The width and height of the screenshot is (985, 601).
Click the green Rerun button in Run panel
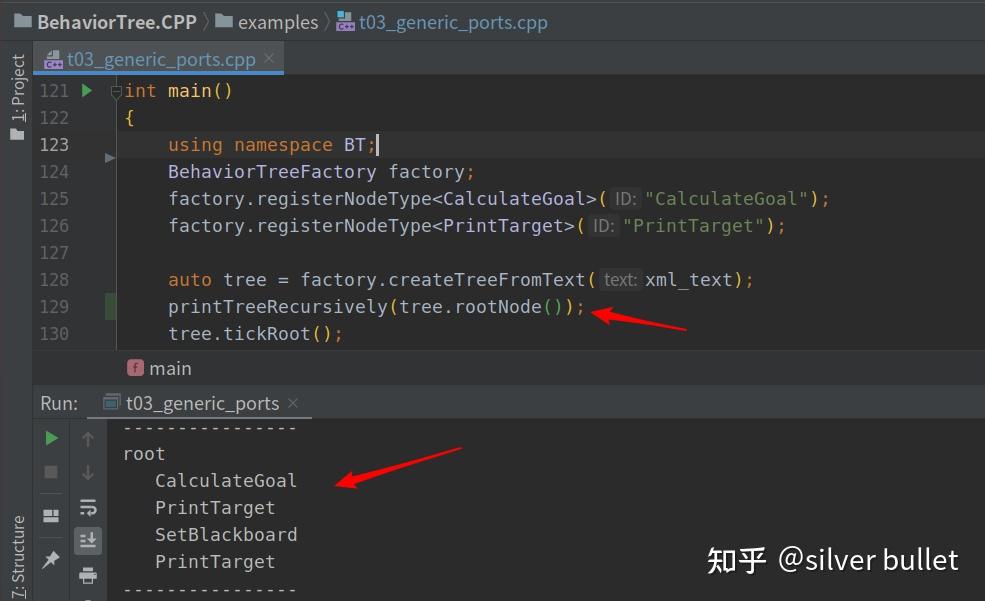[51, 438]
